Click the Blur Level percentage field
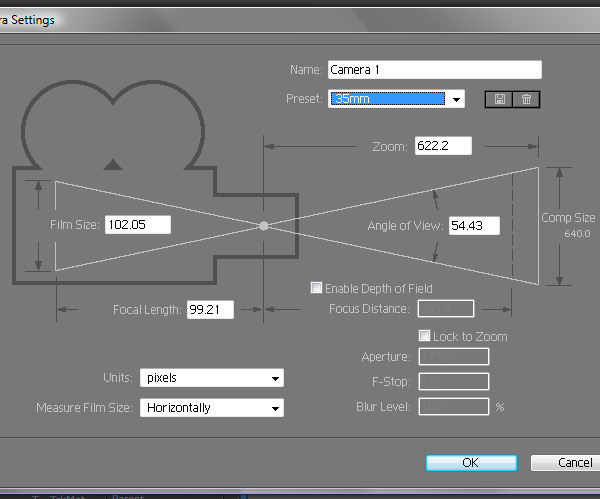This screenshot has height=499, width=600. 452,406
